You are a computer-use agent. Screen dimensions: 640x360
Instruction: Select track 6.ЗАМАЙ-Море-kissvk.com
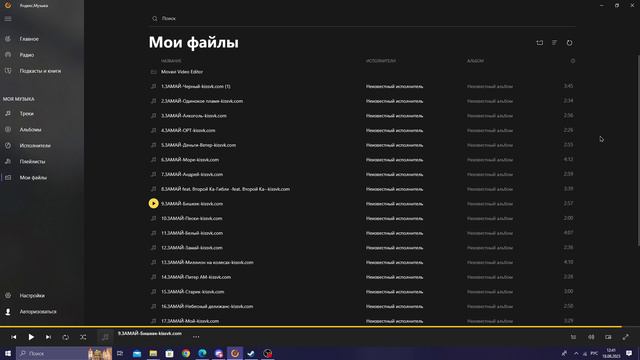[x=362, y=160]
